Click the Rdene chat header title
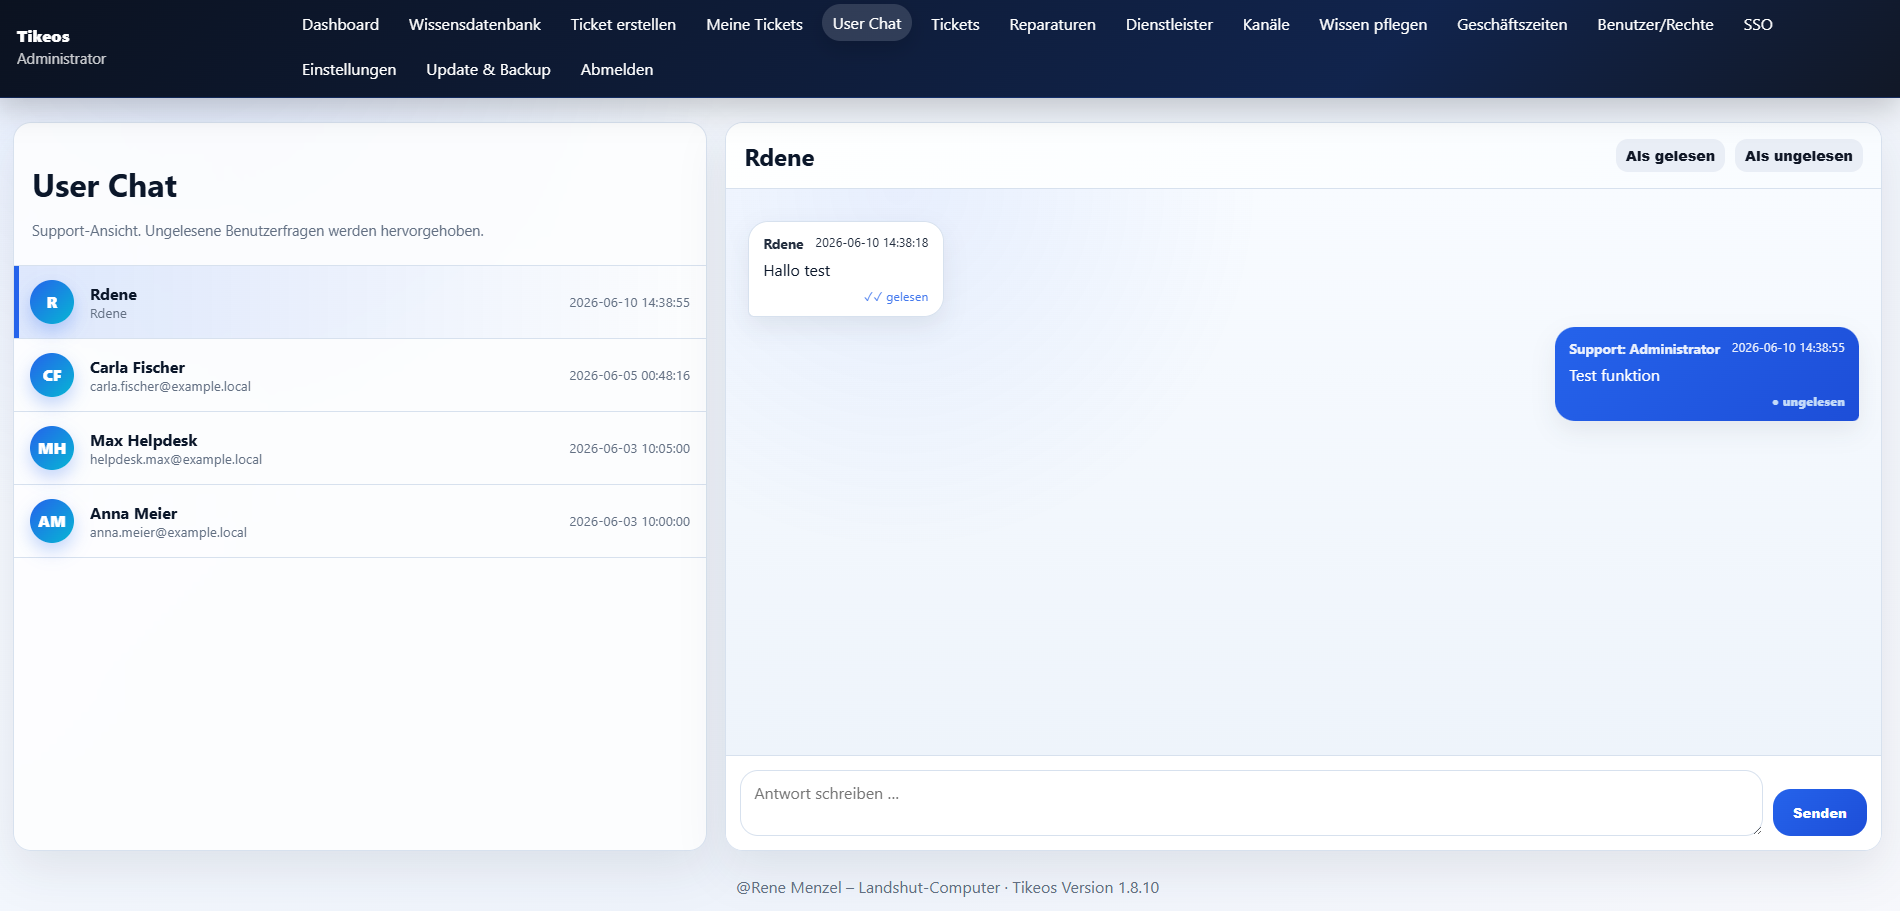Viewport: 1900px width, 911px height. 779,158
